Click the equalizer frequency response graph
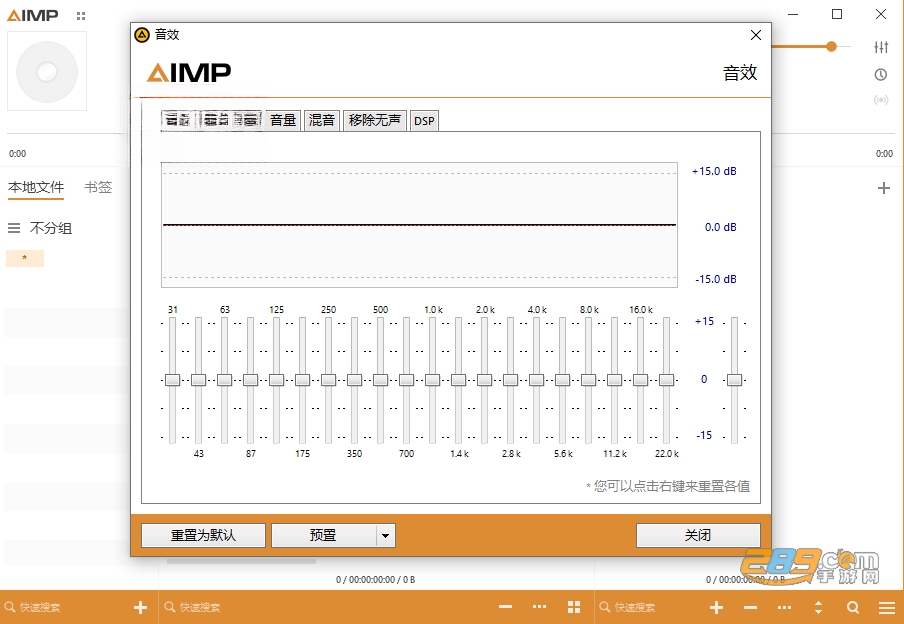Screen dimensions: 904x624 (x=419, y=225)
